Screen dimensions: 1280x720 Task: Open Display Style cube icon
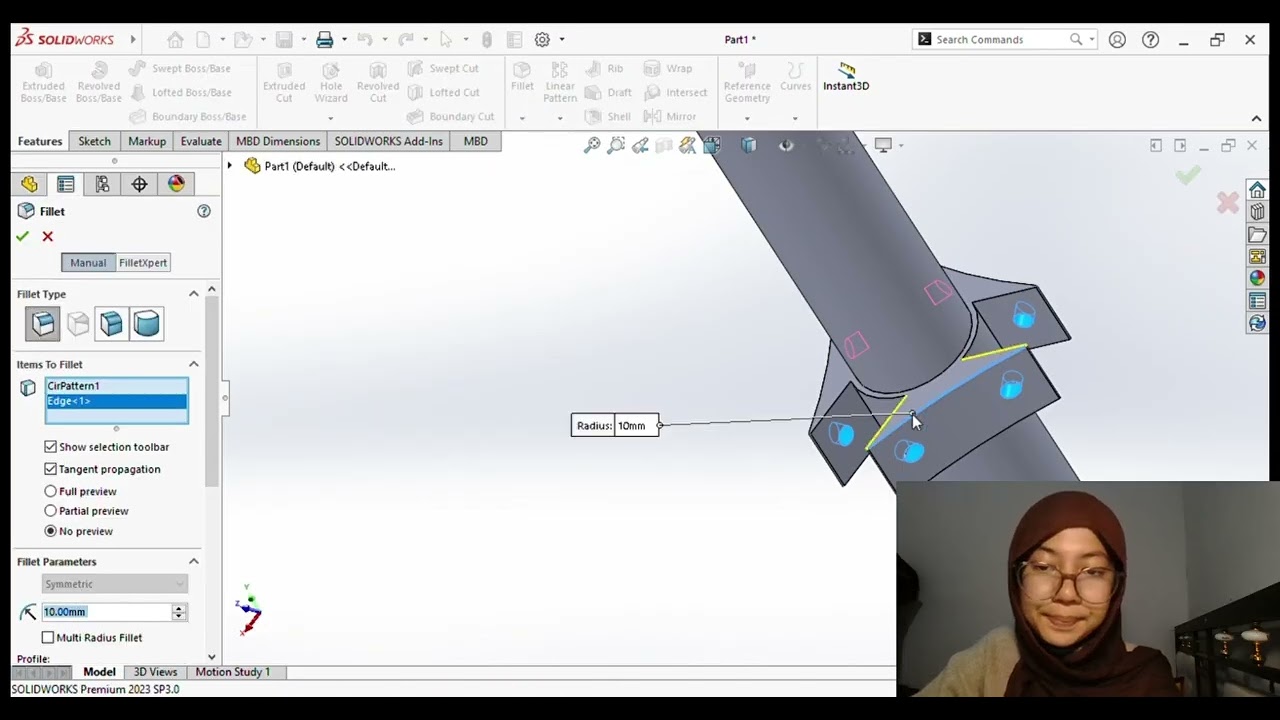pyautogui.click(x=748, y=145)
